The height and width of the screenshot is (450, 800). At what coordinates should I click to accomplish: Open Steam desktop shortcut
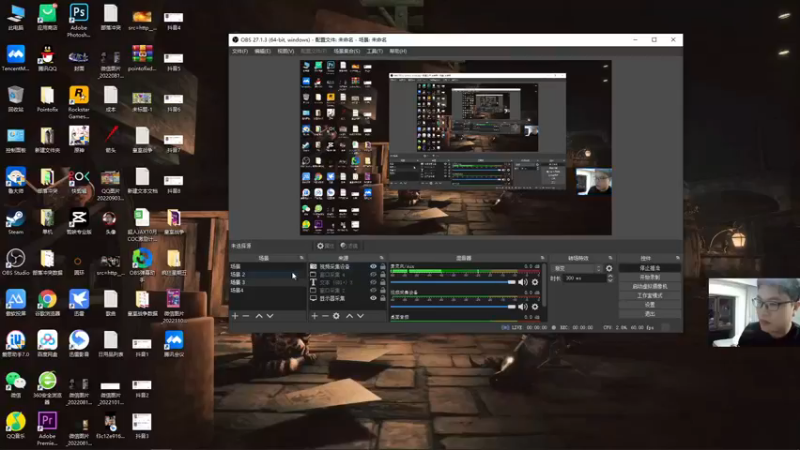pyautogui.click(x=16, y=222)
